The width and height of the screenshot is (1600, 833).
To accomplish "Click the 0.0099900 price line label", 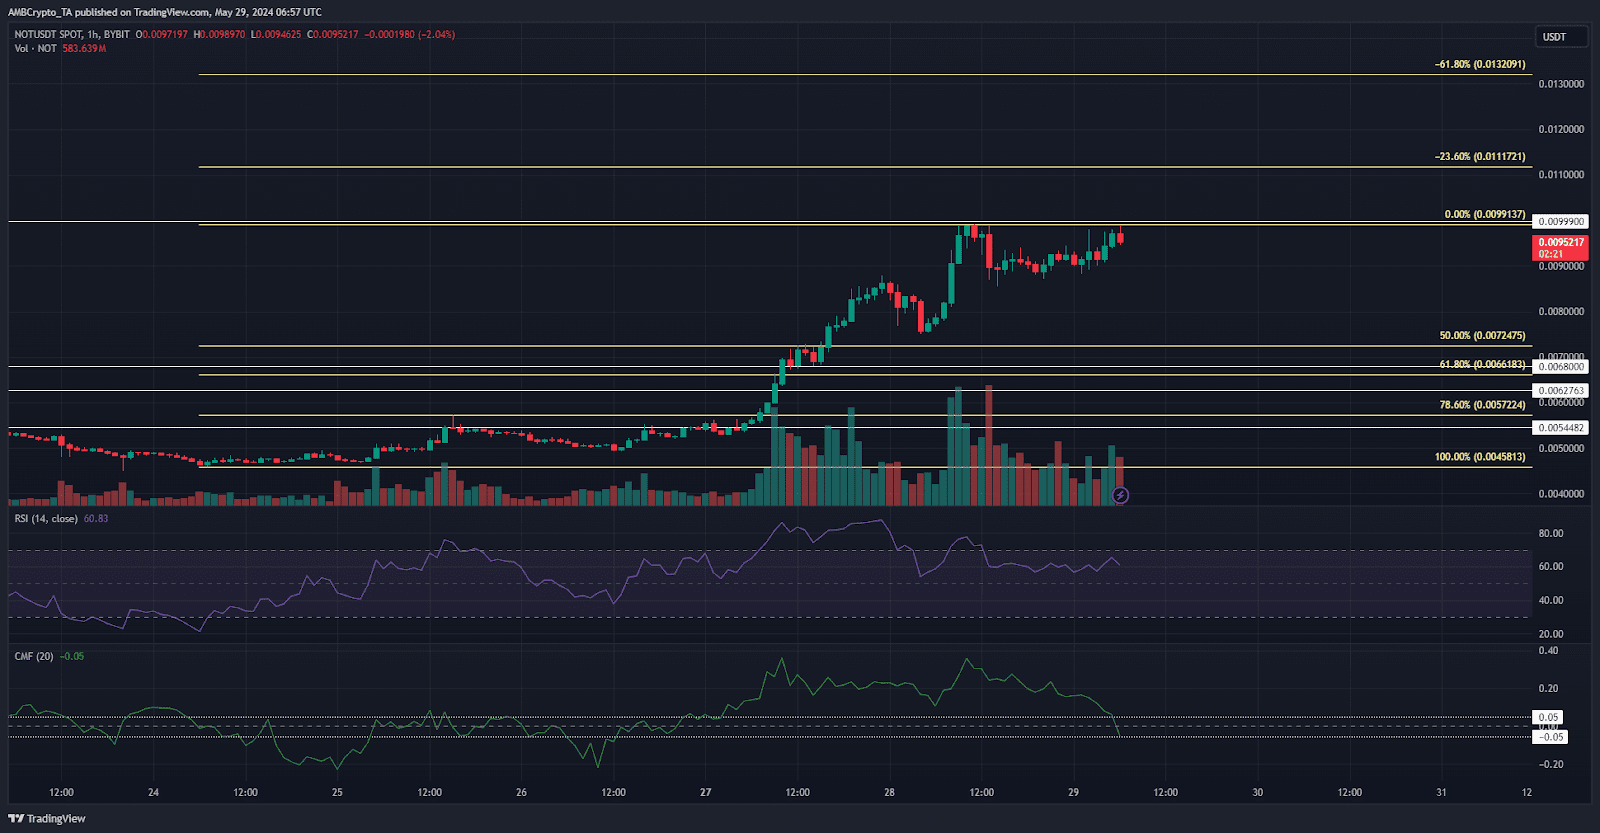I will click(x=1560, y=221).
